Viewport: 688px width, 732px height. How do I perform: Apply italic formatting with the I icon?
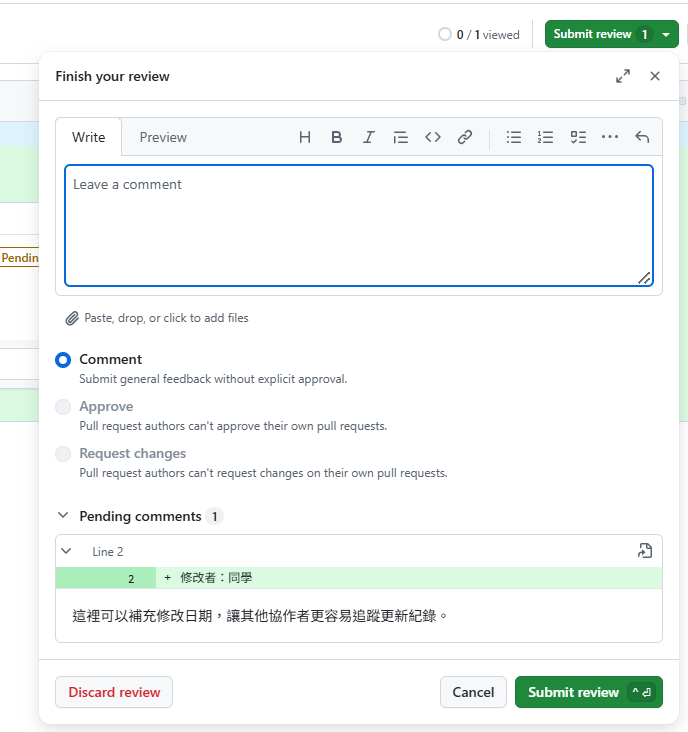point(369,137)
